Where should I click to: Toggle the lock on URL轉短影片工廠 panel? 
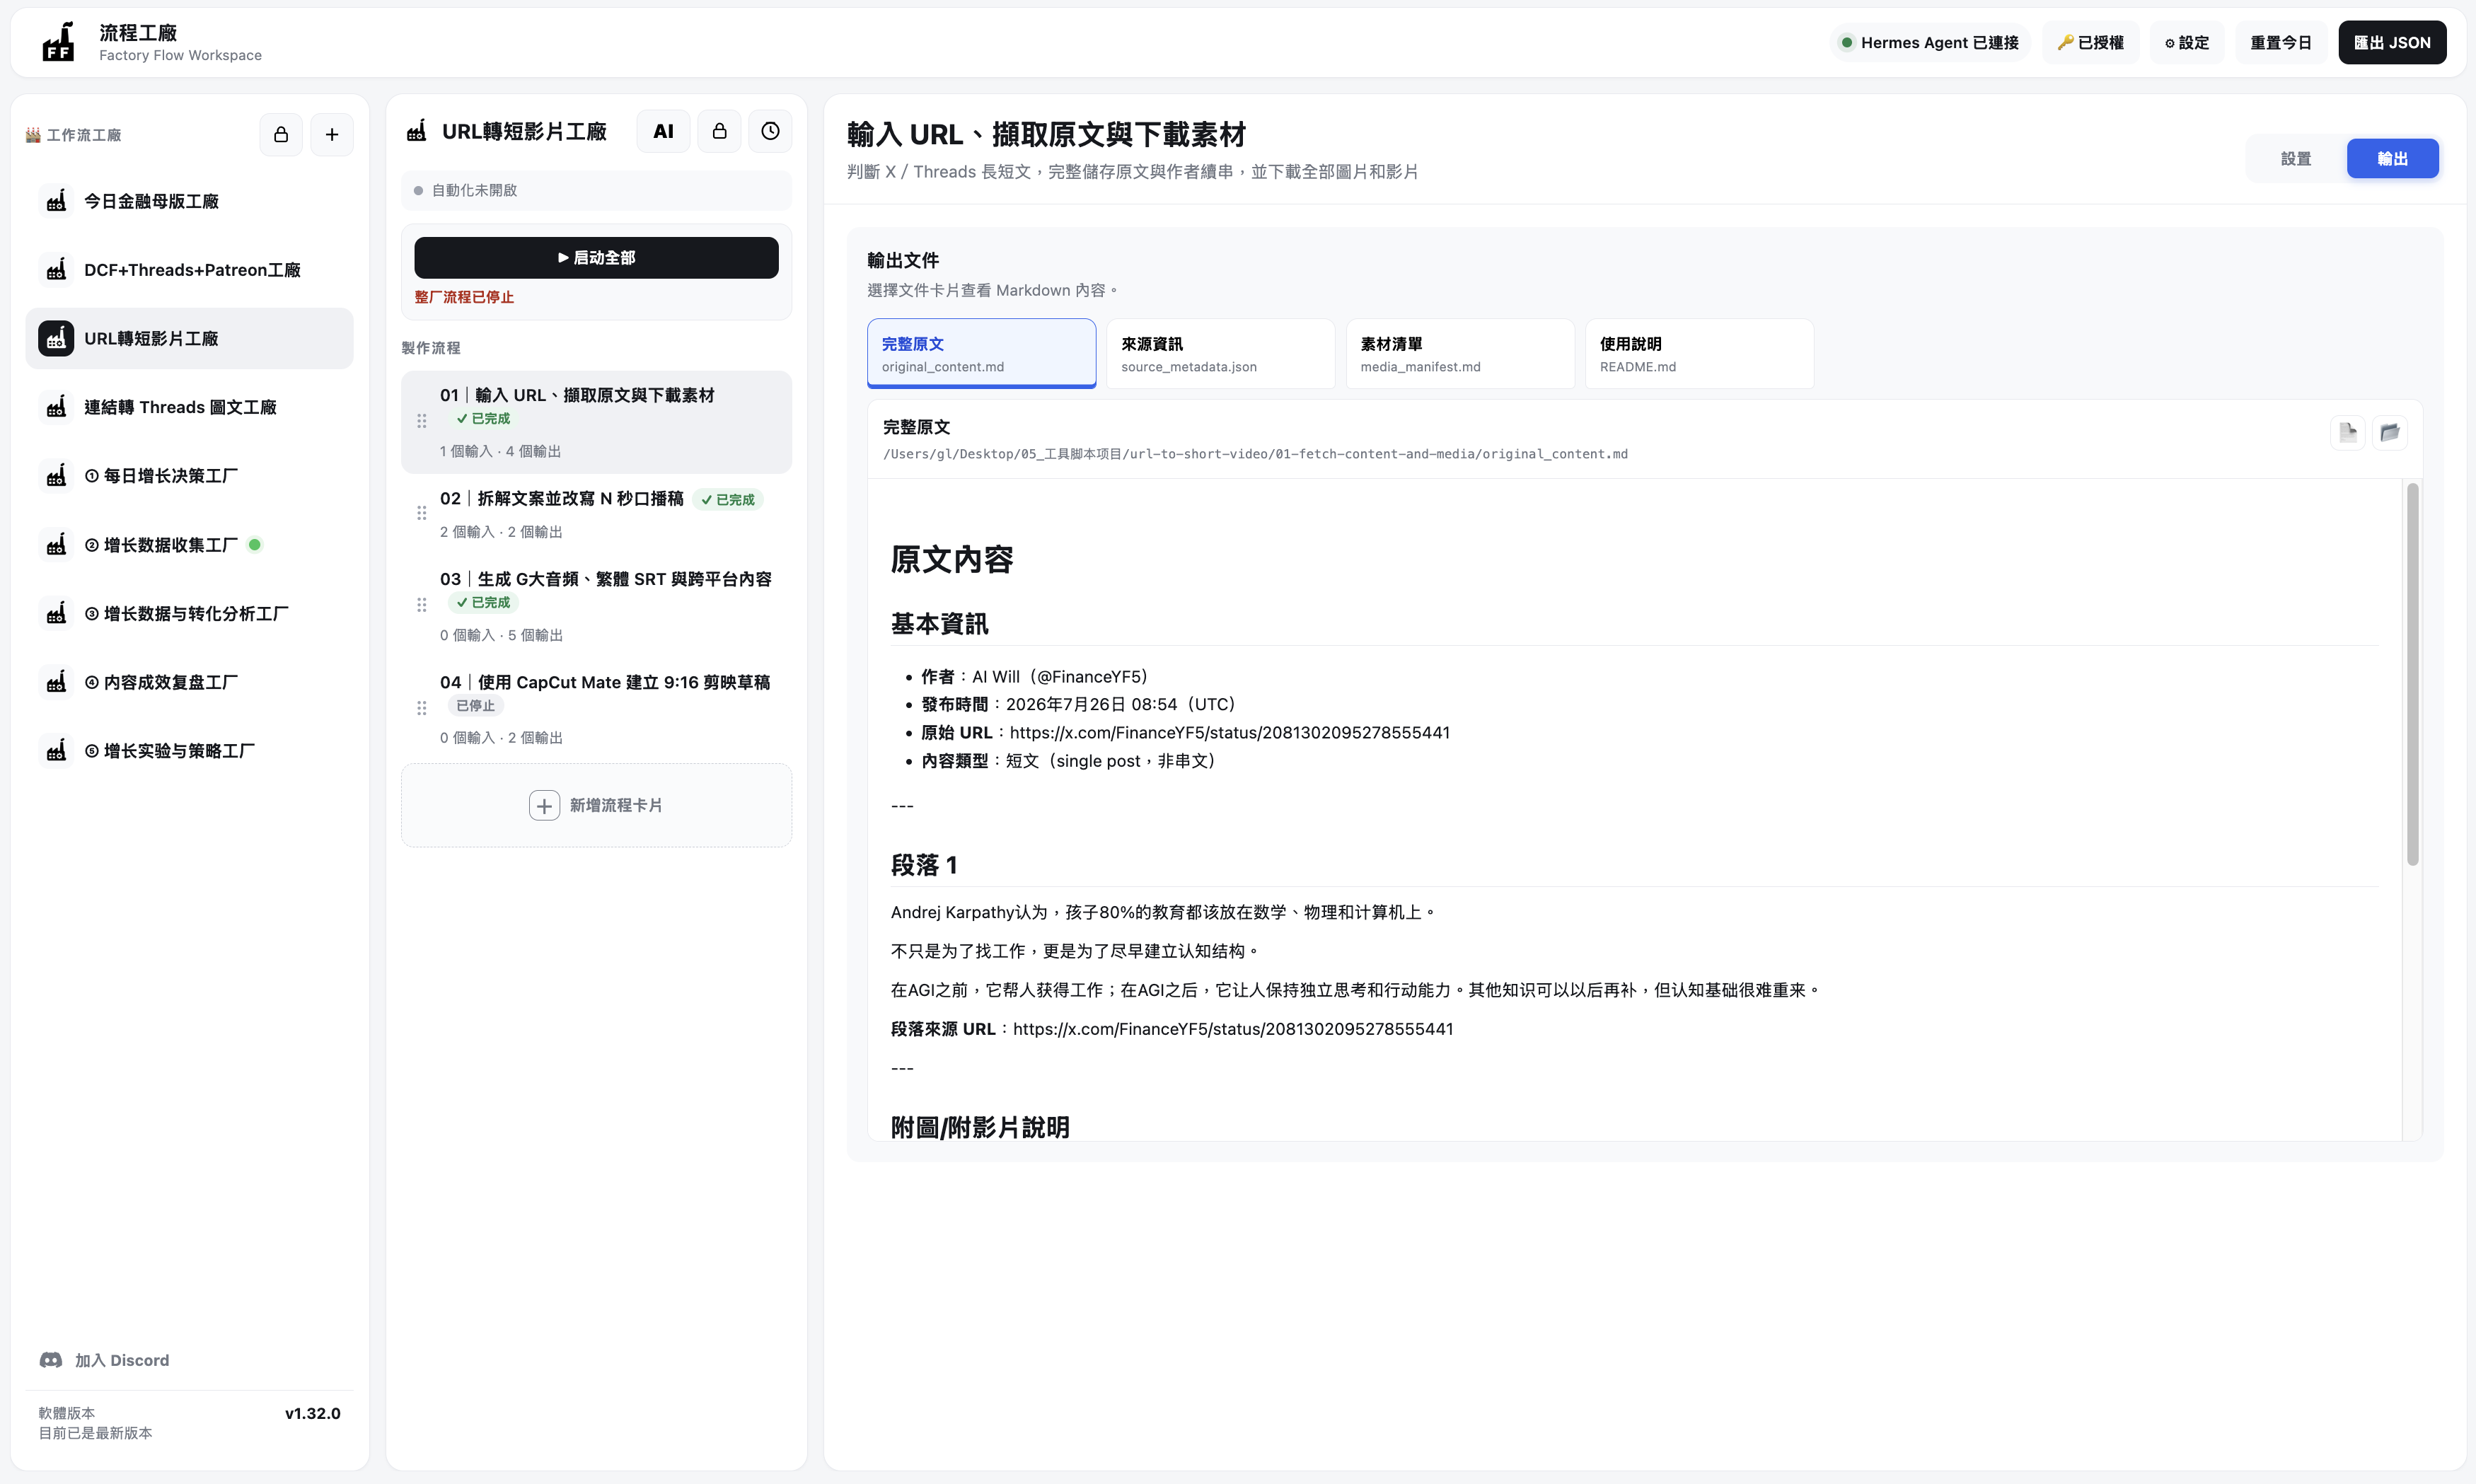click(719, 131)
